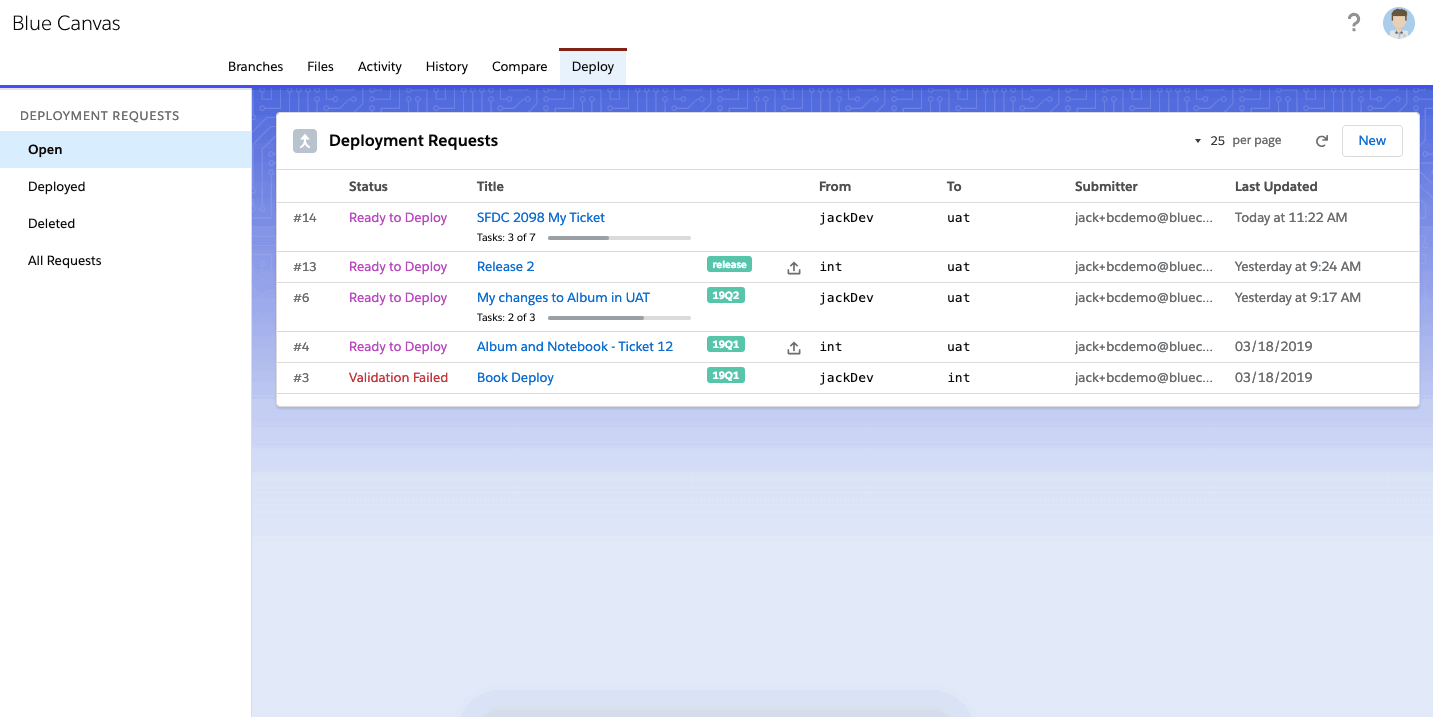This screenshot has width=1433, height=717.
Task: Switch to the History tab
Action: click(x=446, y=67)
